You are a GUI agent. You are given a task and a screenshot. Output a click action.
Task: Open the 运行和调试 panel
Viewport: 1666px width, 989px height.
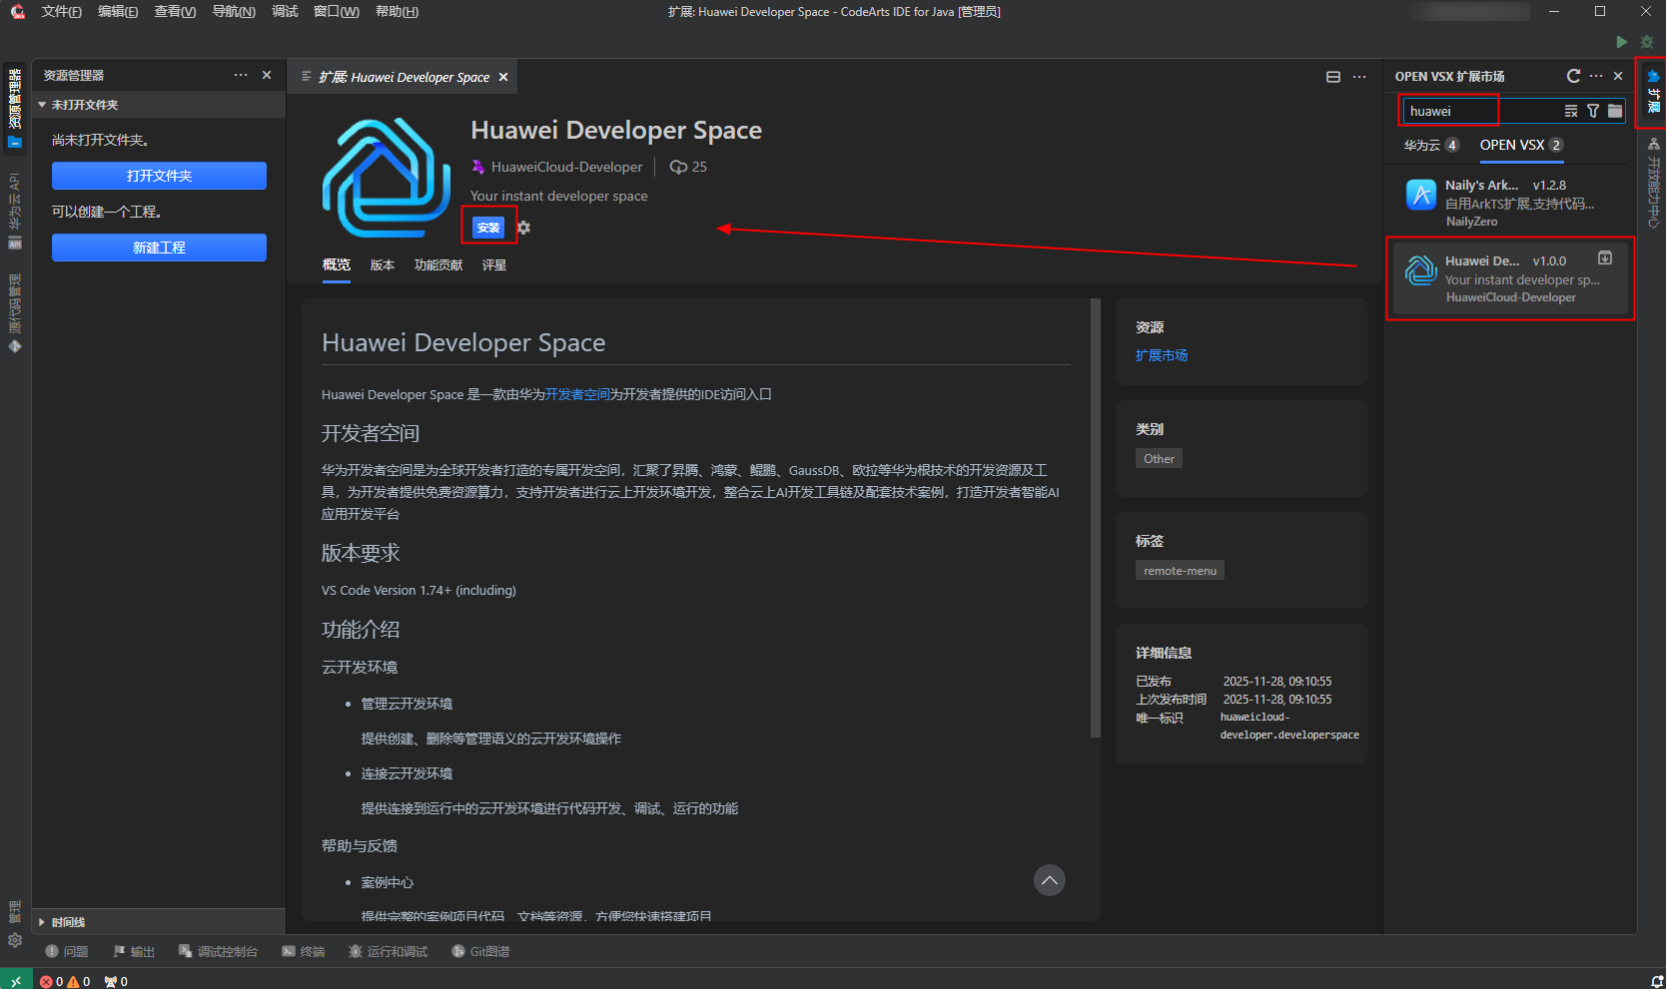pyautogui.click(x=388, y=952)
